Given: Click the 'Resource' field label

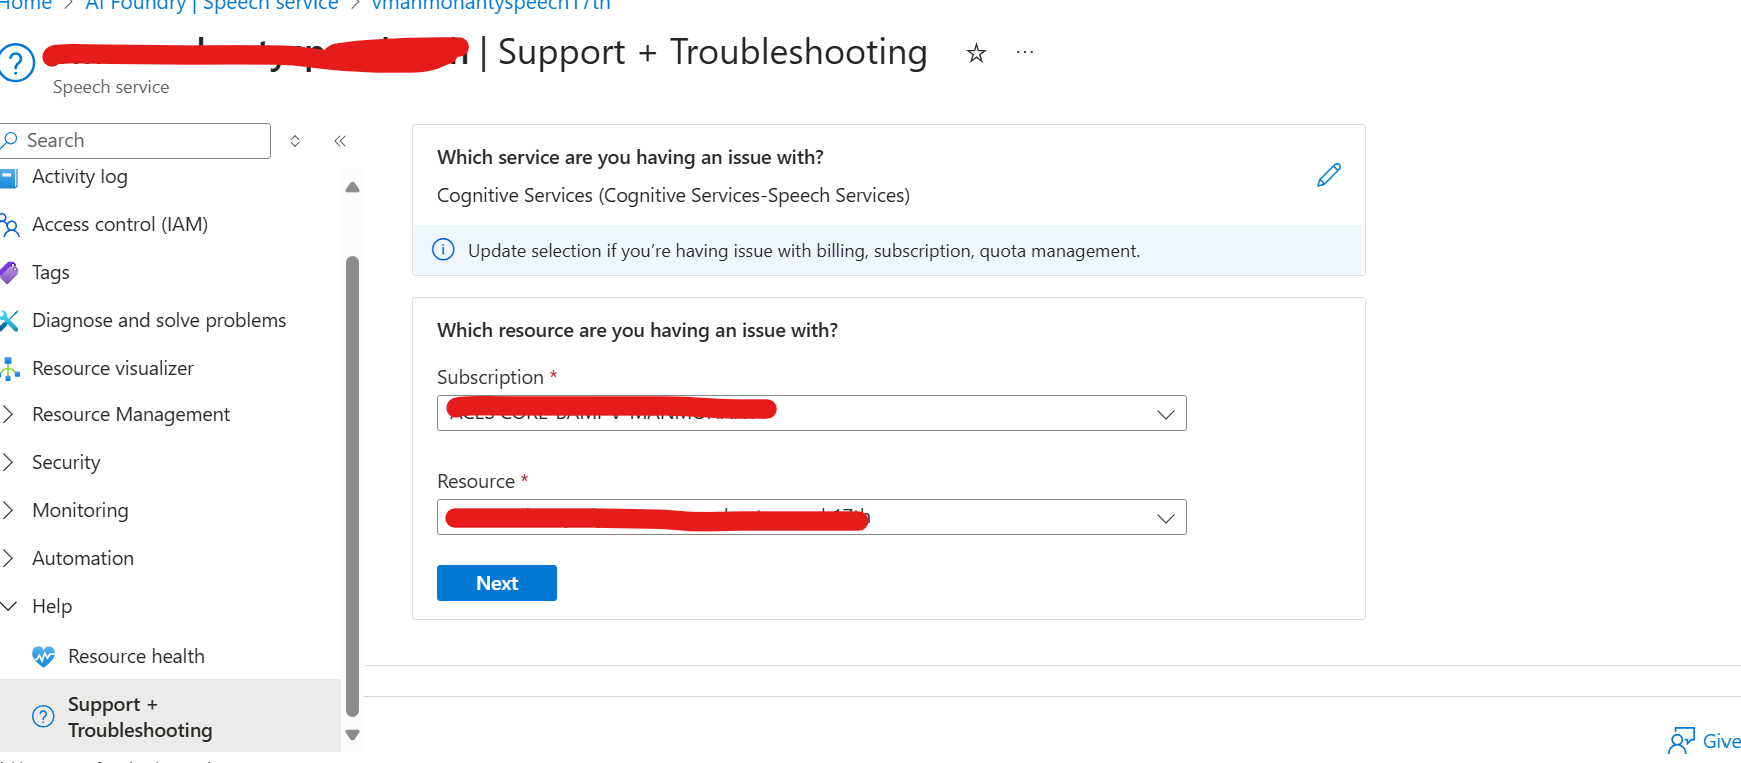Looking at the screenshot, I should [476, 481].
